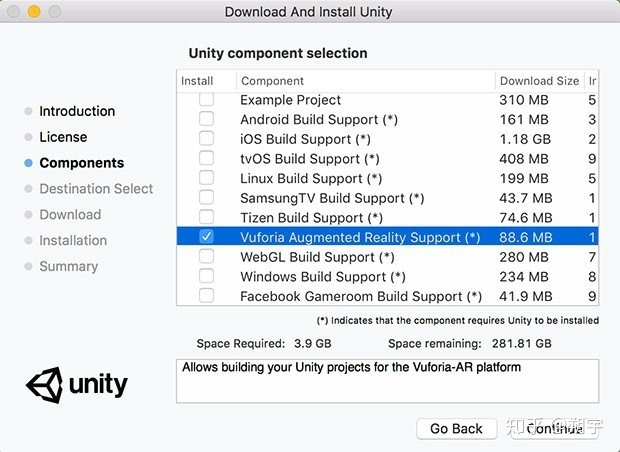Click the Space Required 3.9 GB value
Viewport: 620px width, 452px height.
click(312, 343)
